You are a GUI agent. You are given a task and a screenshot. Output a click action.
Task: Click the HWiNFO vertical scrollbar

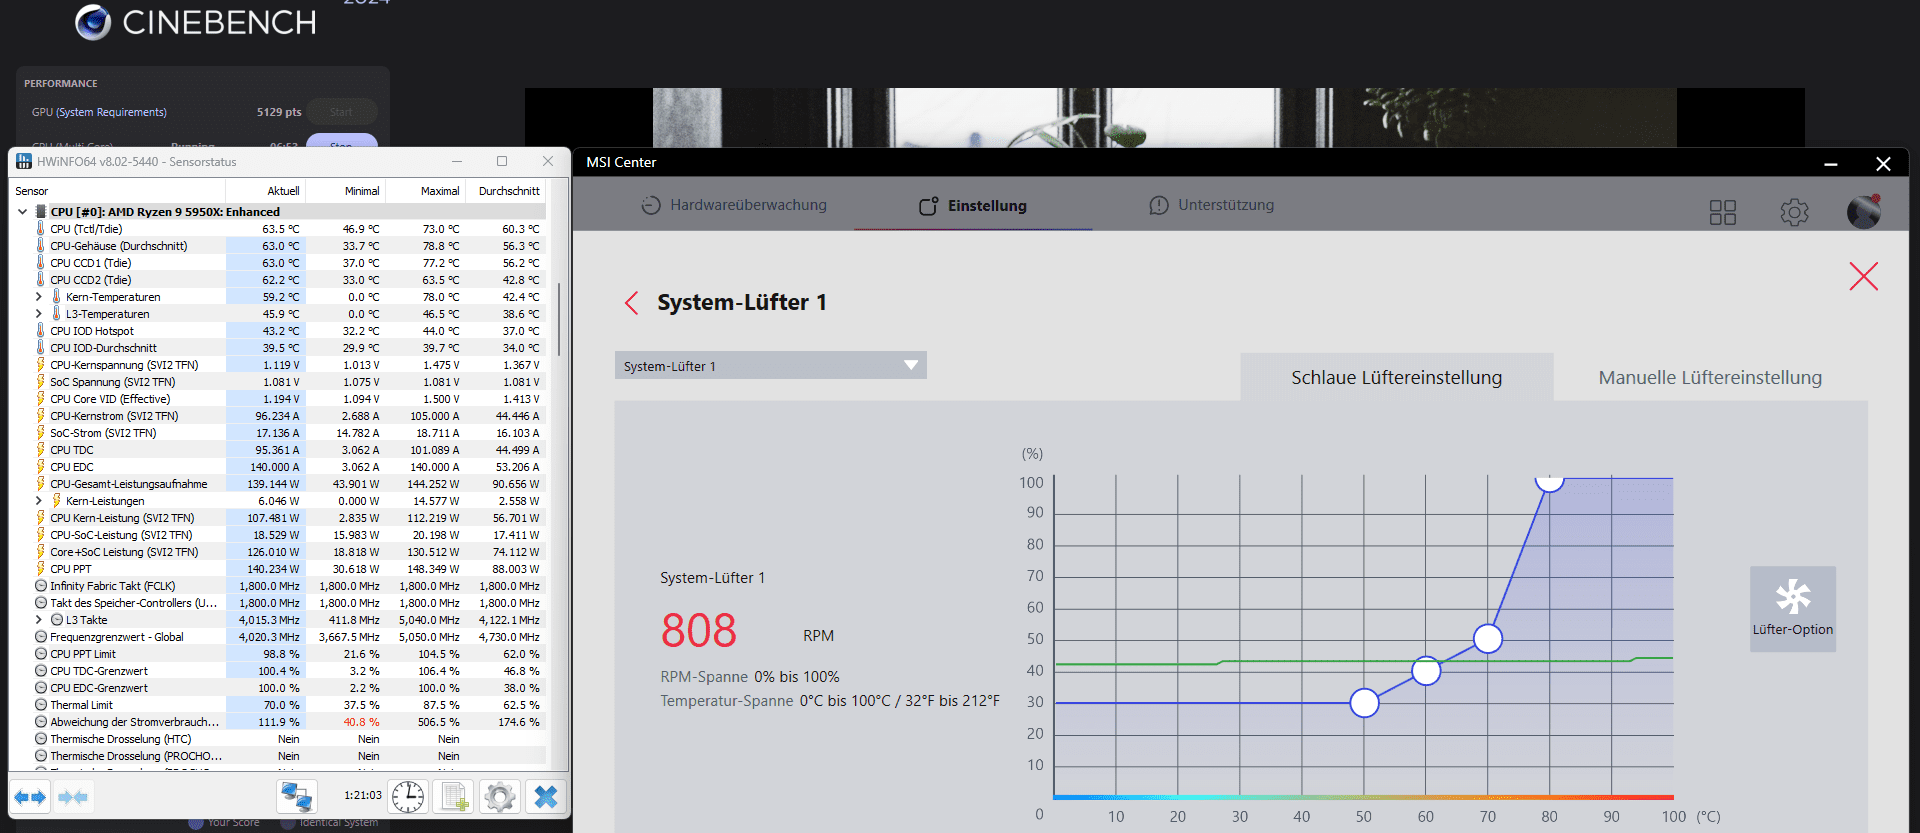[x=558, y=320]
